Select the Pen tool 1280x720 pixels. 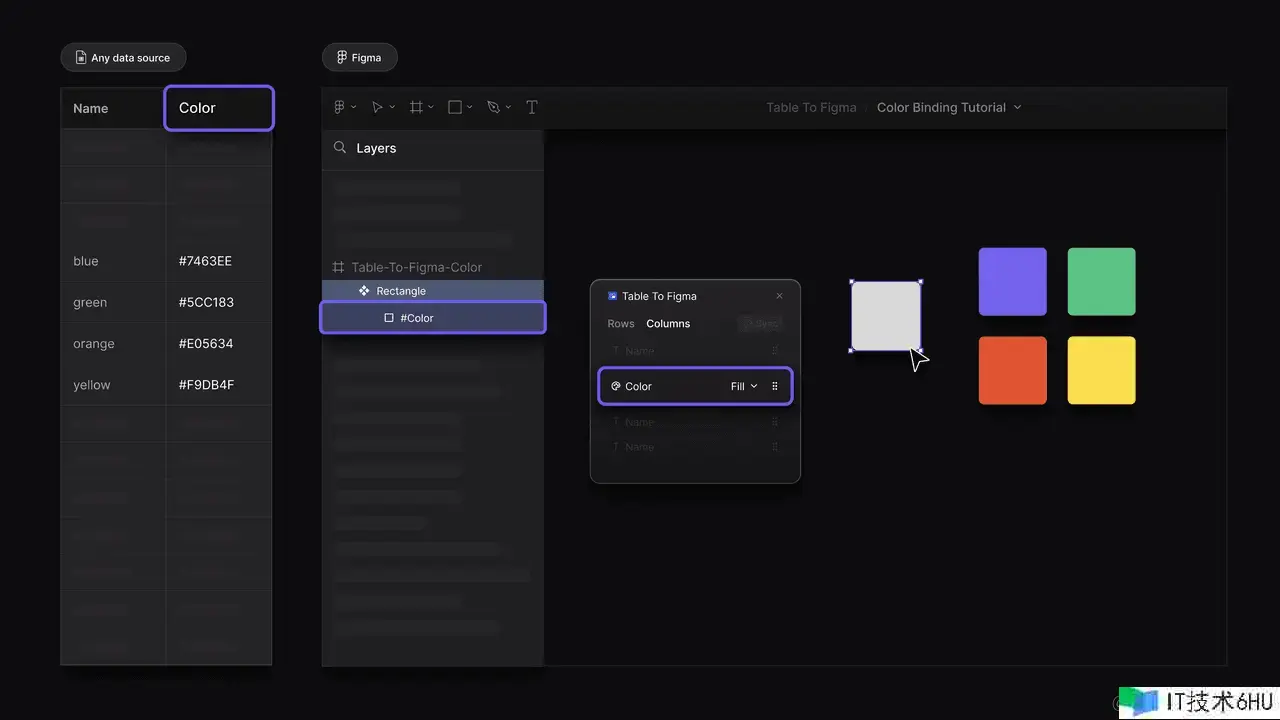pyautogui.click(x=493, y=107)
